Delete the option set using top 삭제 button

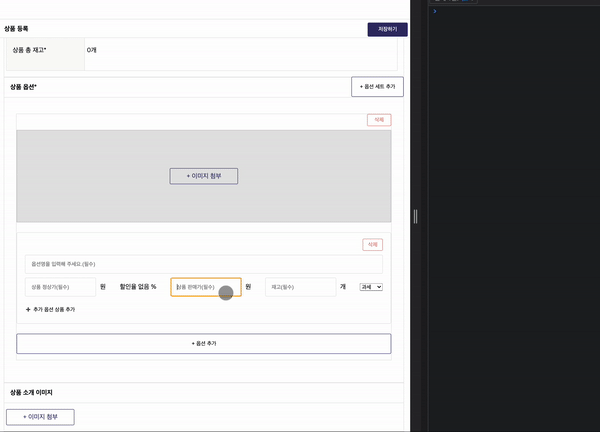point(378,120)
